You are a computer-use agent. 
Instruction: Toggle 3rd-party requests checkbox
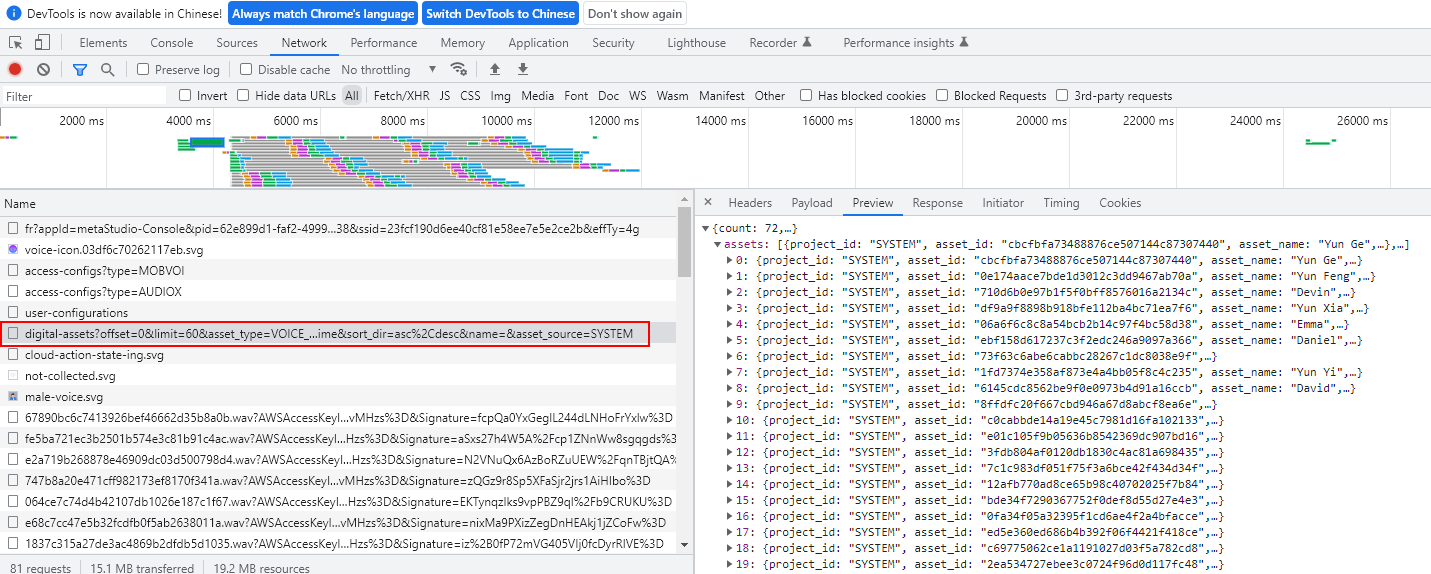(1062, 95)
